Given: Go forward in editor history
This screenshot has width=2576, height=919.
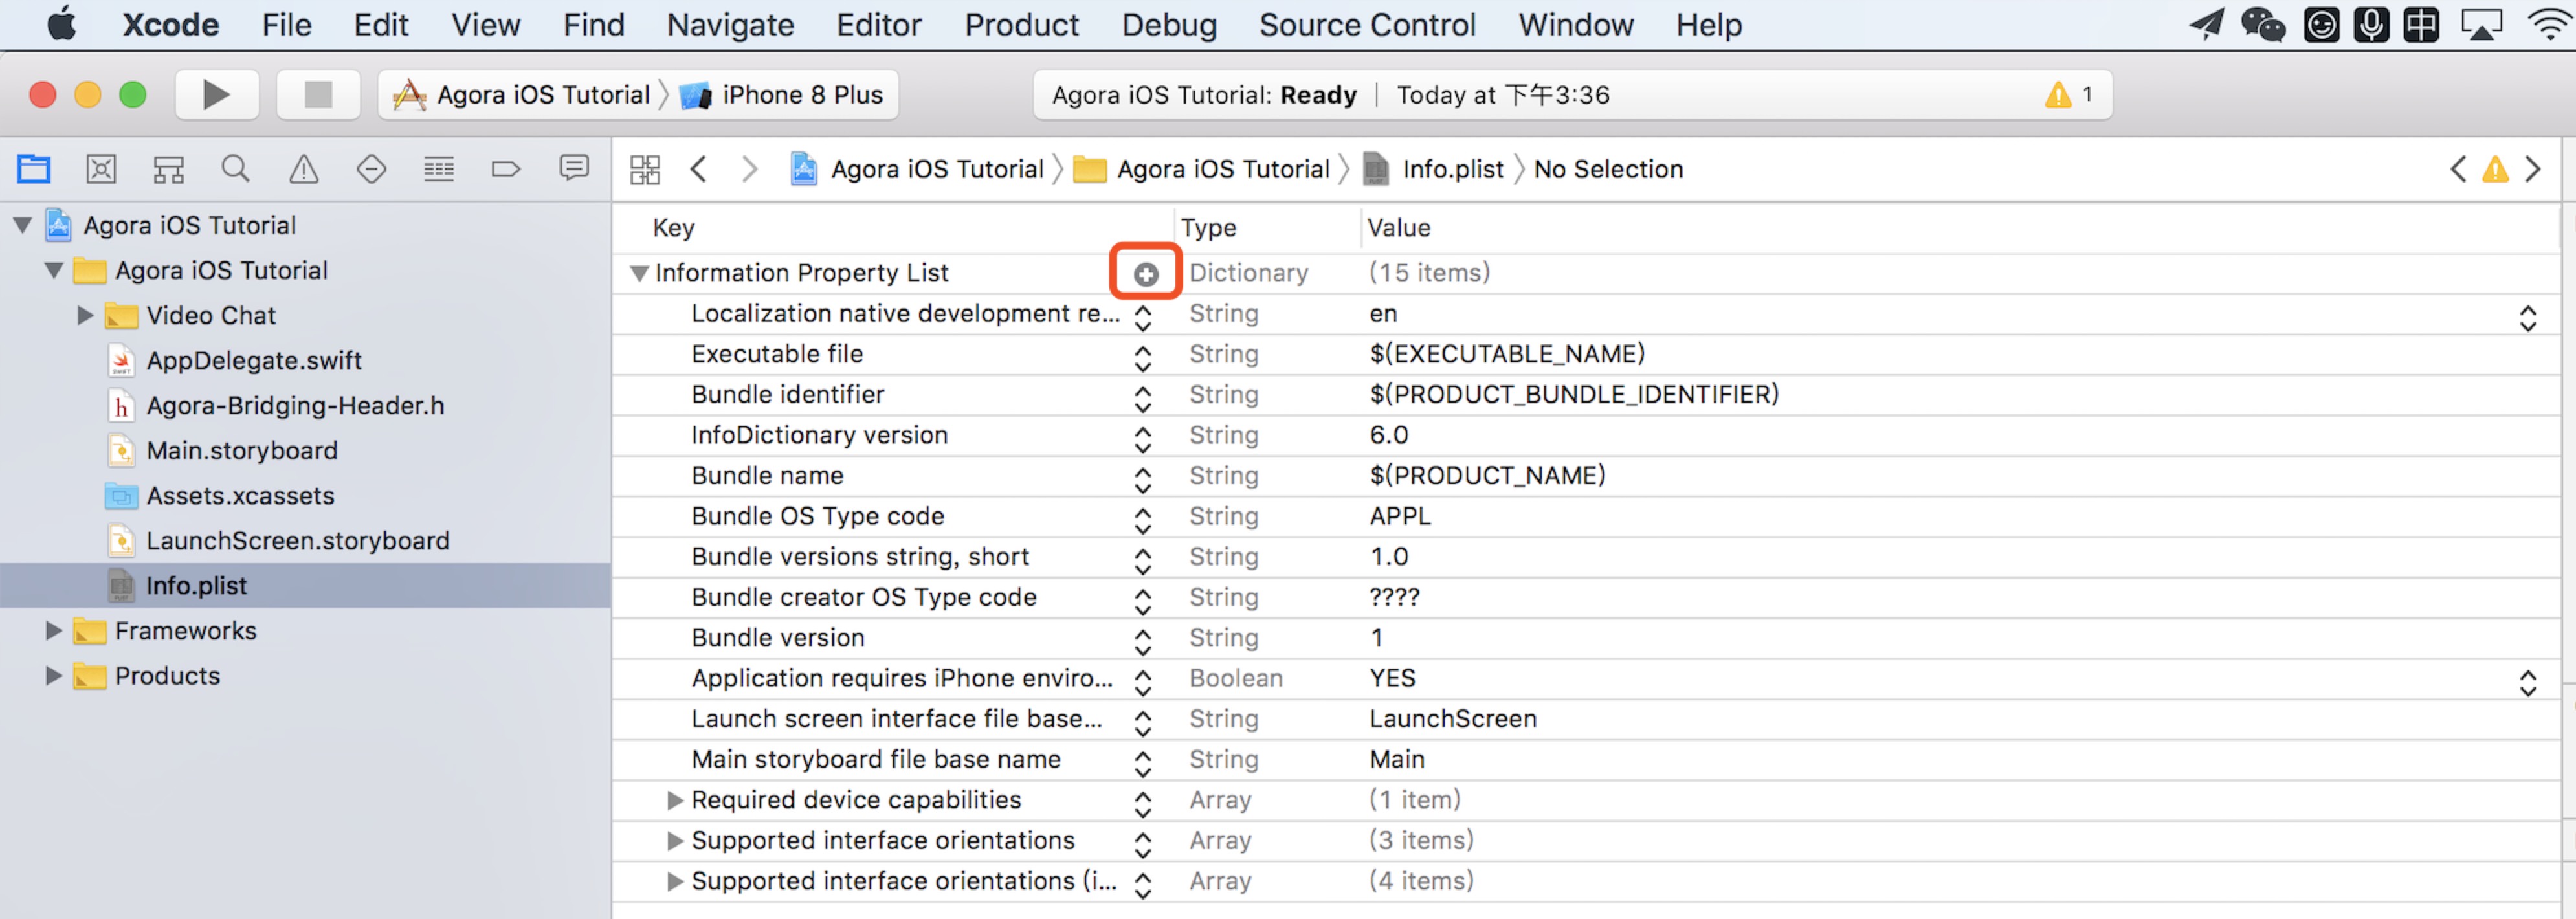Looking at the screenshot, I should [x=749, y=169].
